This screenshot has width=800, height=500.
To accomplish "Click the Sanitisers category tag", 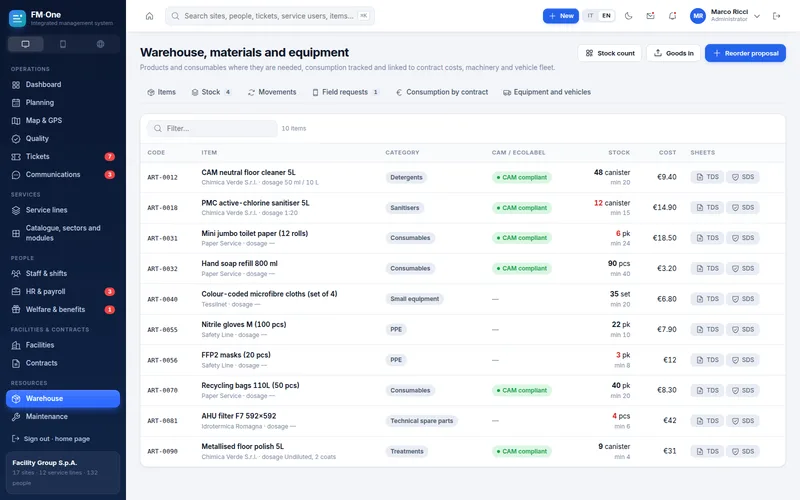I will pyautogui.click(x=405, y=208).
